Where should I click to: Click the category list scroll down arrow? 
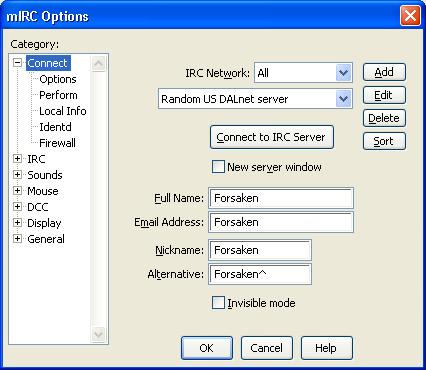click(99, 334)
